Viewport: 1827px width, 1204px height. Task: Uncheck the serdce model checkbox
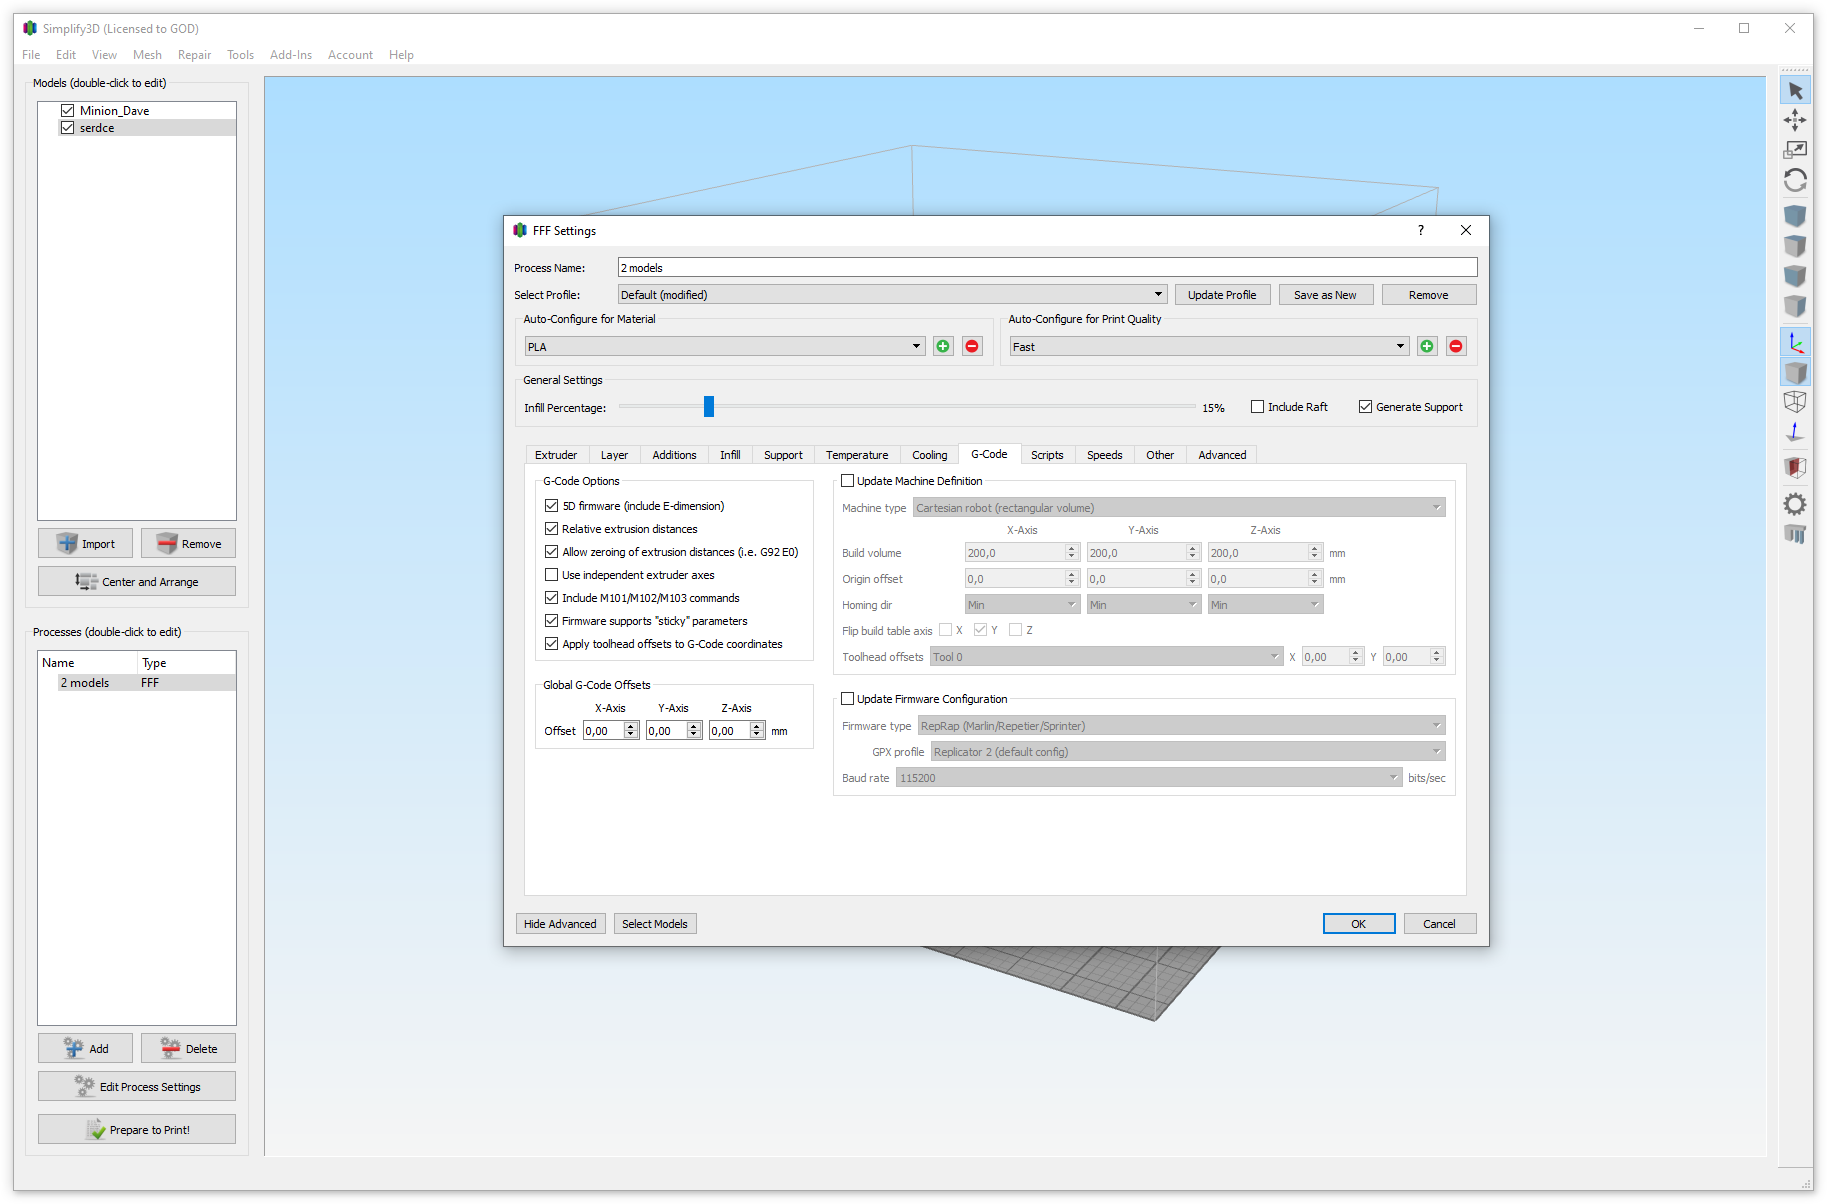click(x=68, y=128)
